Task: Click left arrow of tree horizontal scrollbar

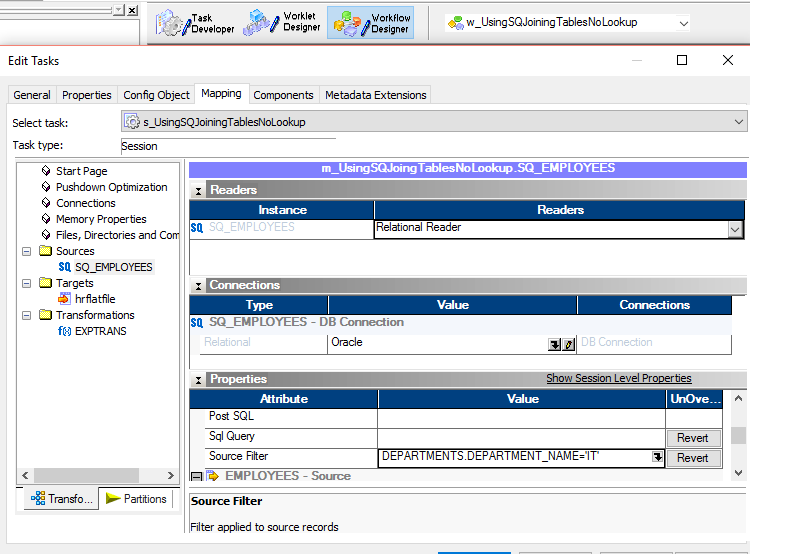Action: (25, 475)
